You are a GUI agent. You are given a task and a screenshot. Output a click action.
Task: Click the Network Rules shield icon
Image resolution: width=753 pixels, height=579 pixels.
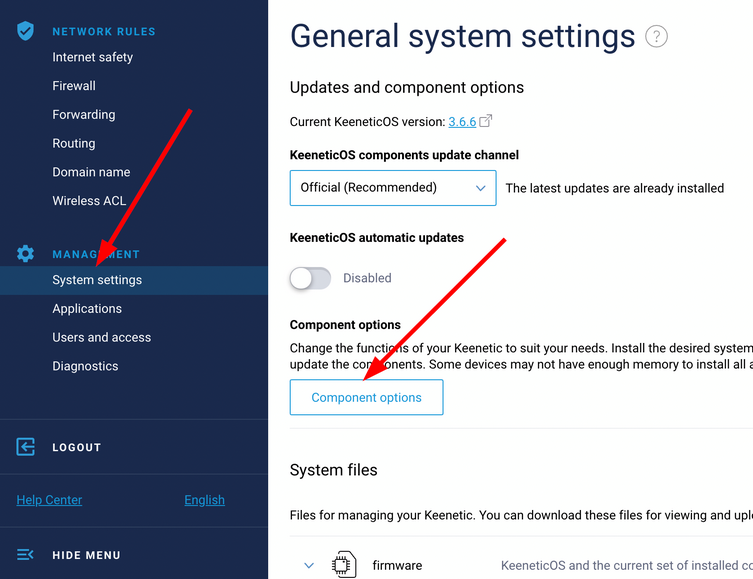pos(26,31)
